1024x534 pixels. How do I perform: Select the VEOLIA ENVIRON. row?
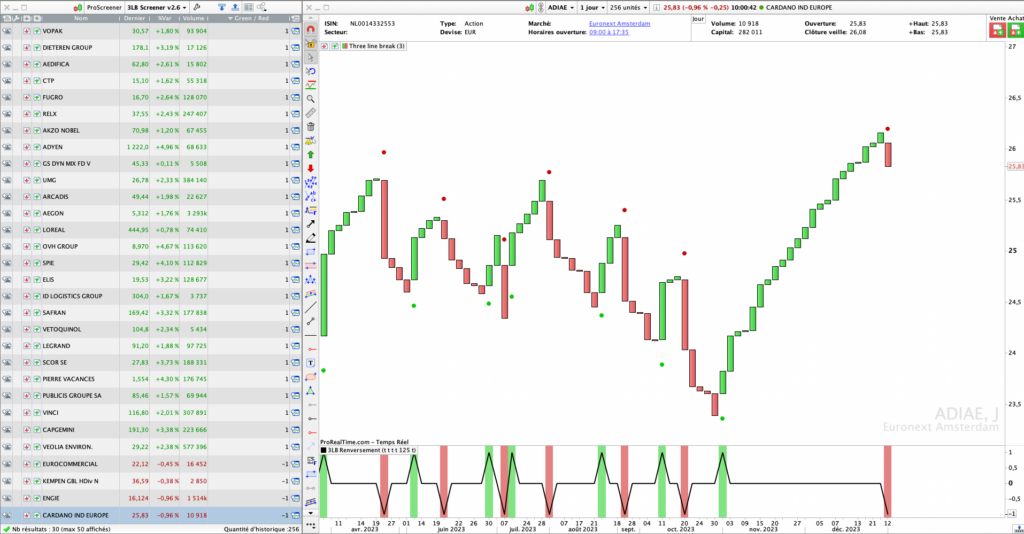(x=151, y=447)
